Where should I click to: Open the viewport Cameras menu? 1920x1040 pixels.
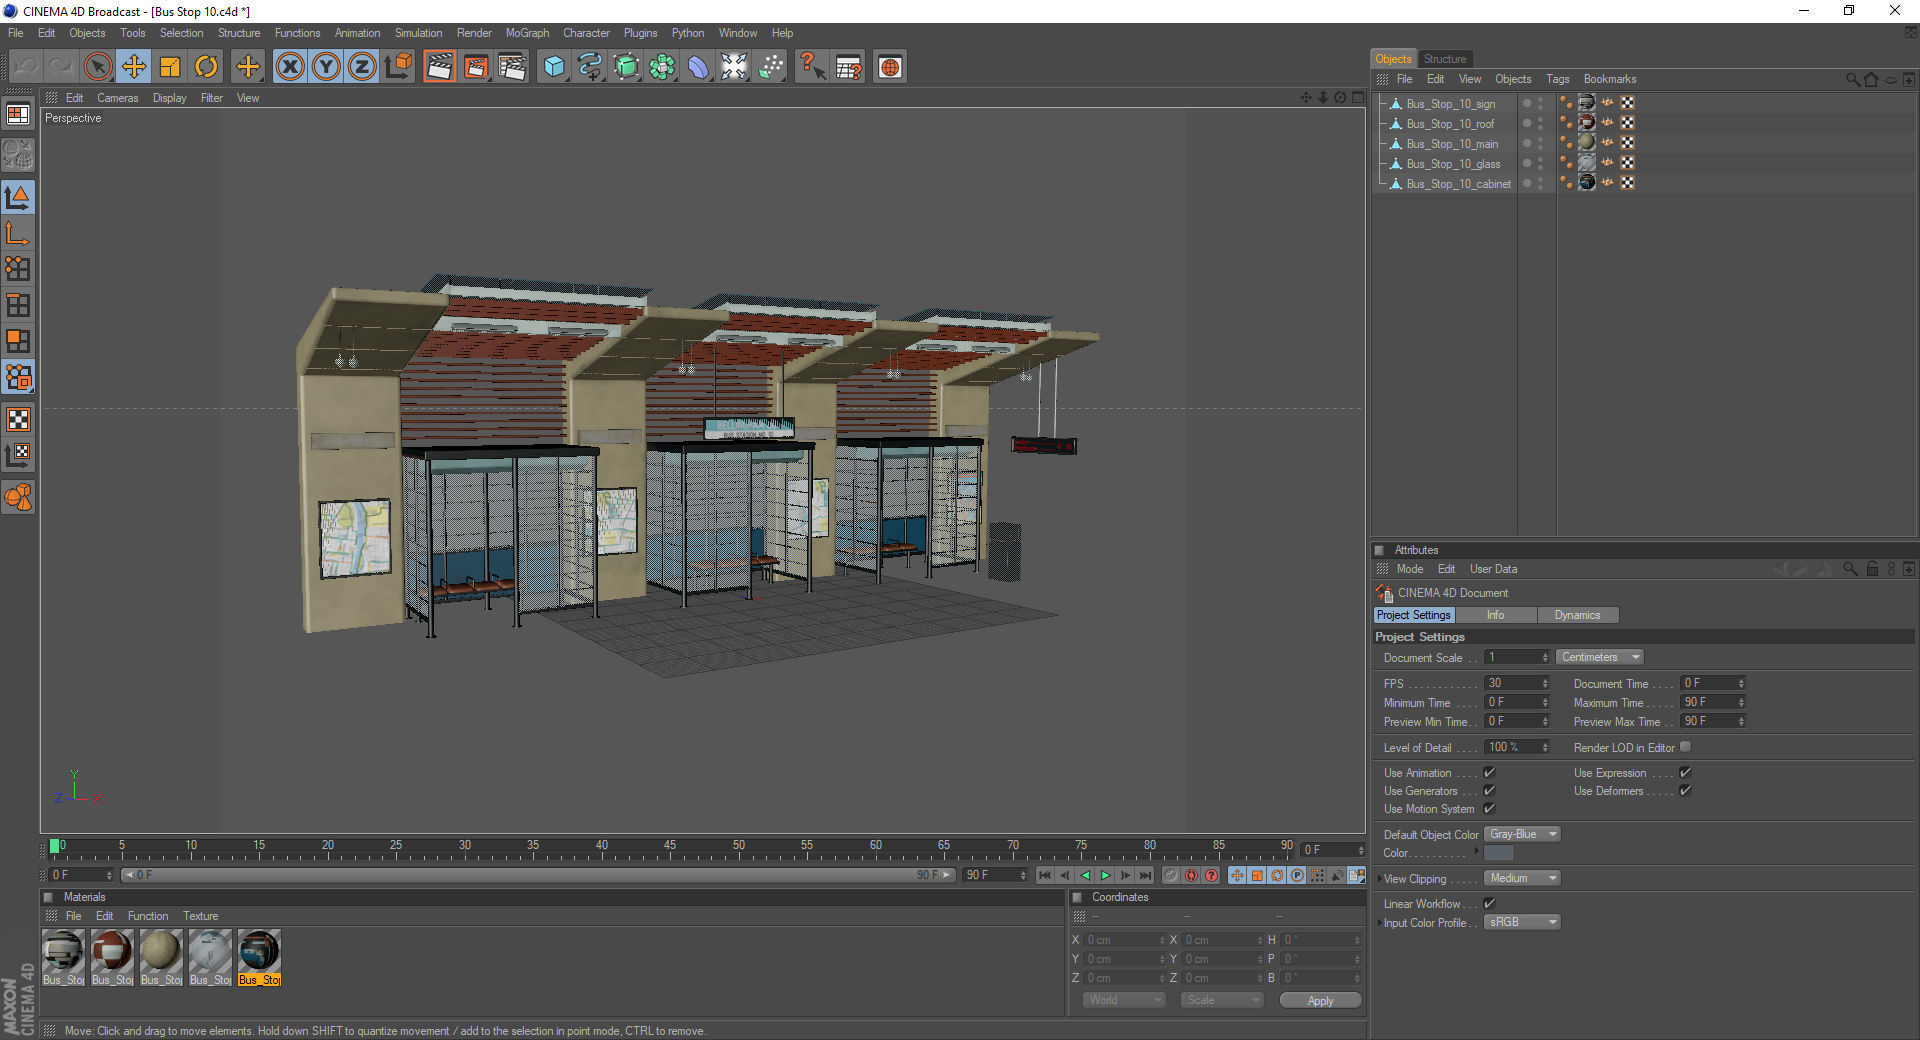click(117, 98)
